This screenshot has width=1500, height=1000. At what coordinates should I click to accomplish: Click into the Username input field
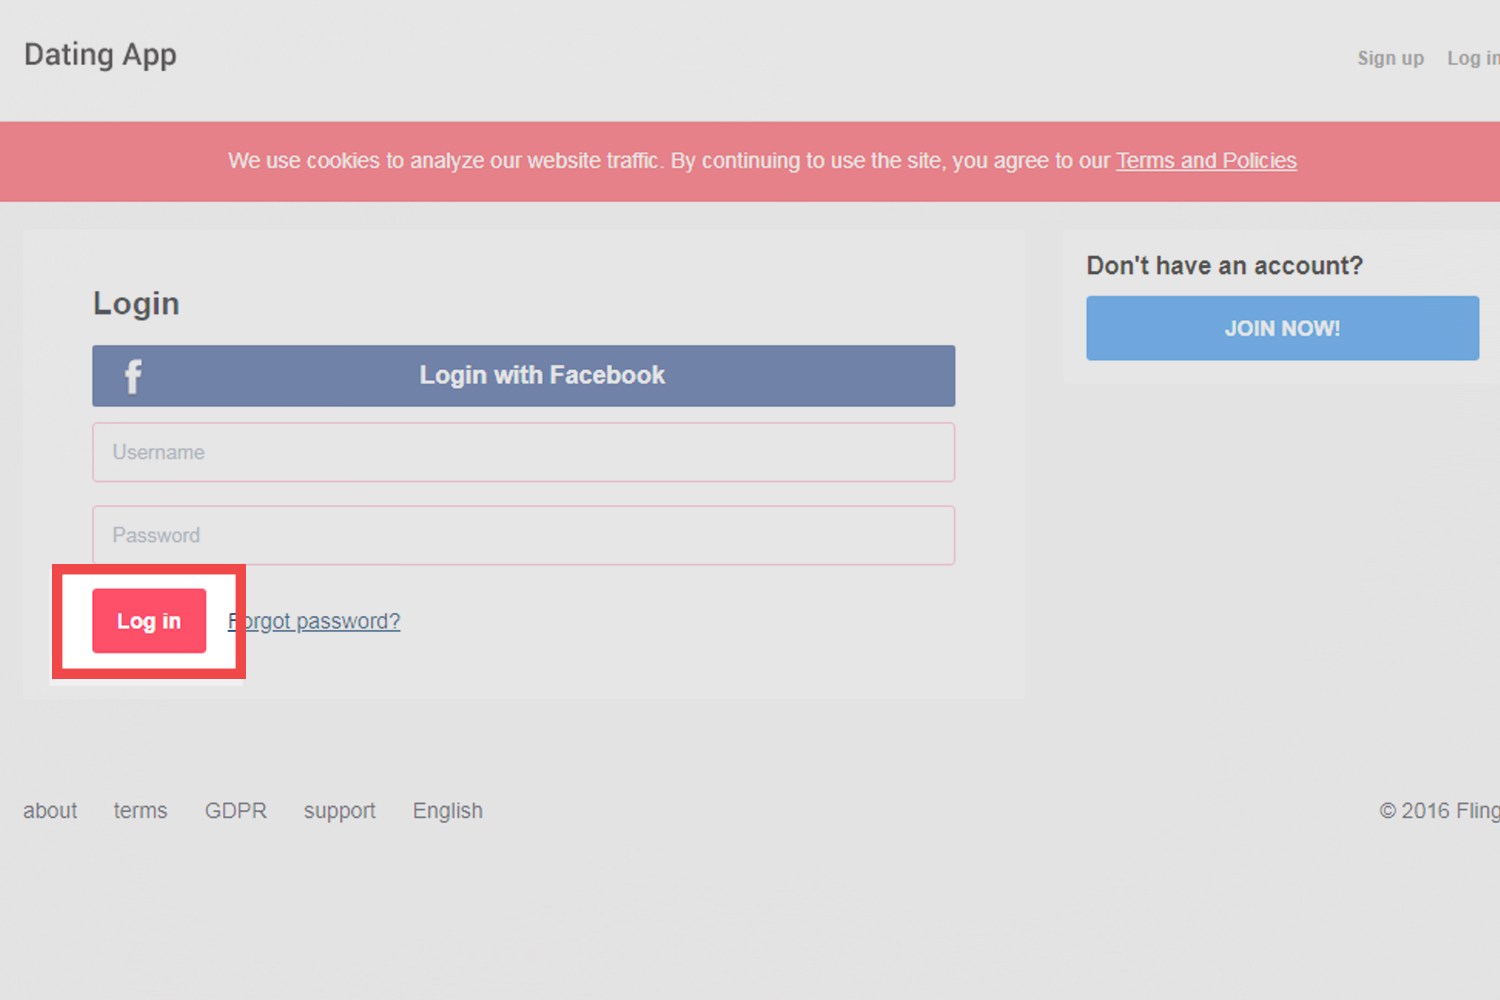523,452
